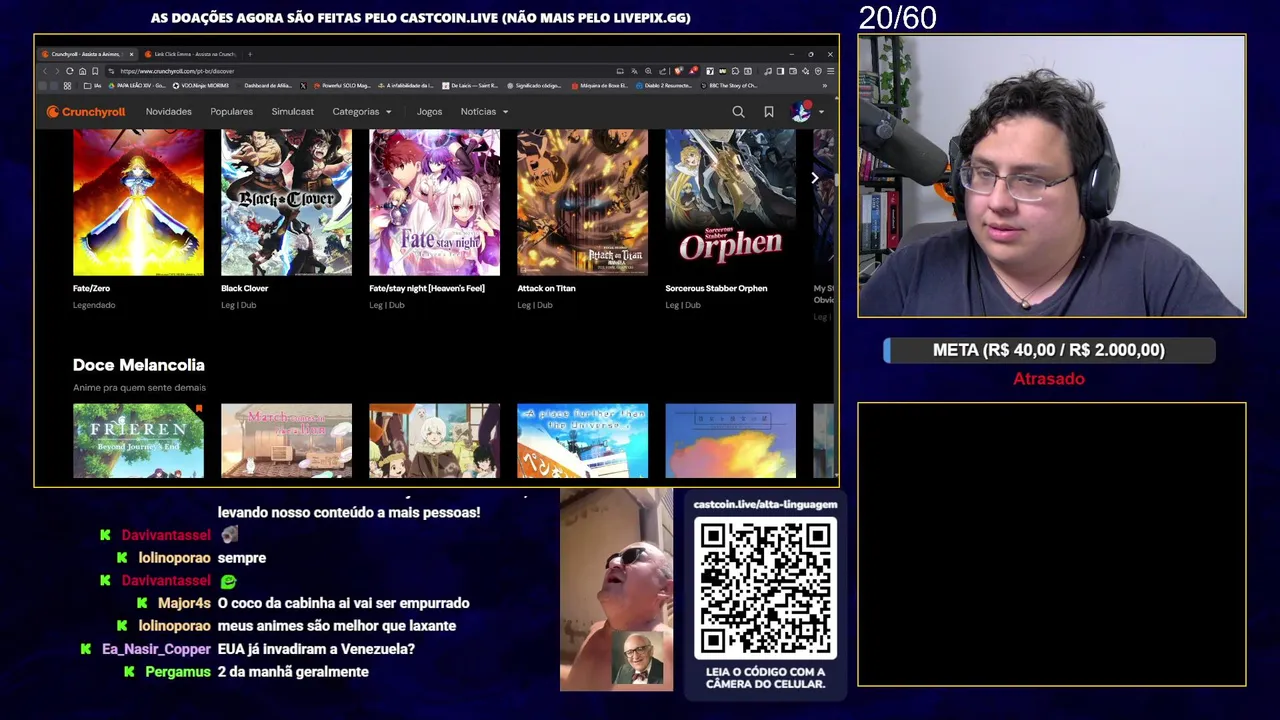Image resolution: width=1280 pixels, height=720 pixels.
Task: Expand the Notícias dropdown
Action: tap(485, 112)
